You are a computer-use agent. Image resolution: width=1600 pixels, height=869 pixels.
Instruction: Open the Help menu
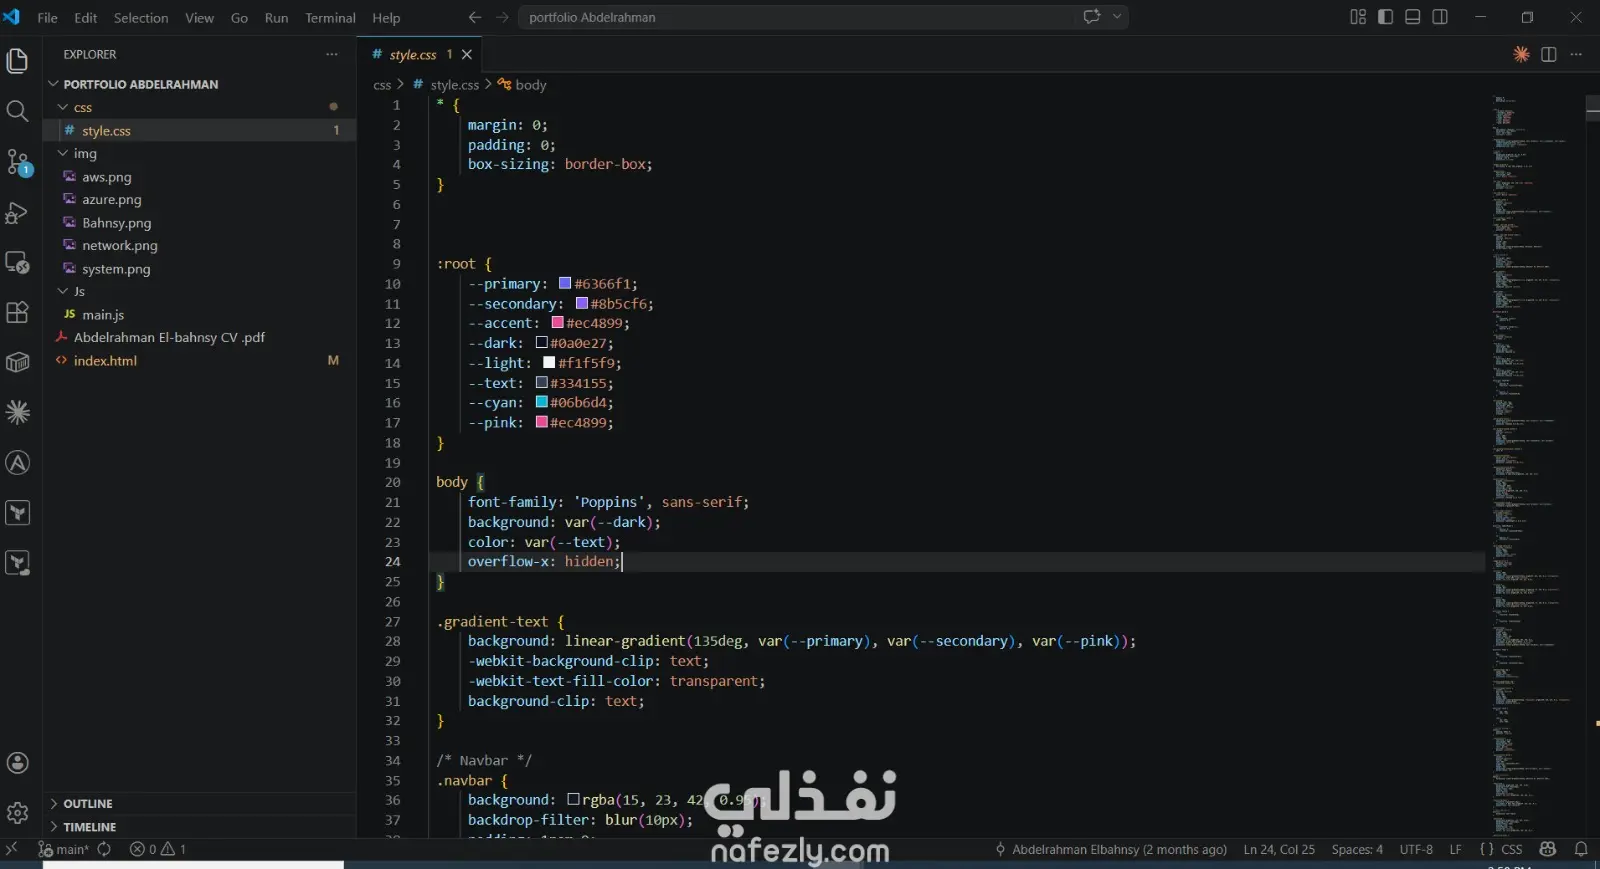pyautogui.click(x=386, y=18)
